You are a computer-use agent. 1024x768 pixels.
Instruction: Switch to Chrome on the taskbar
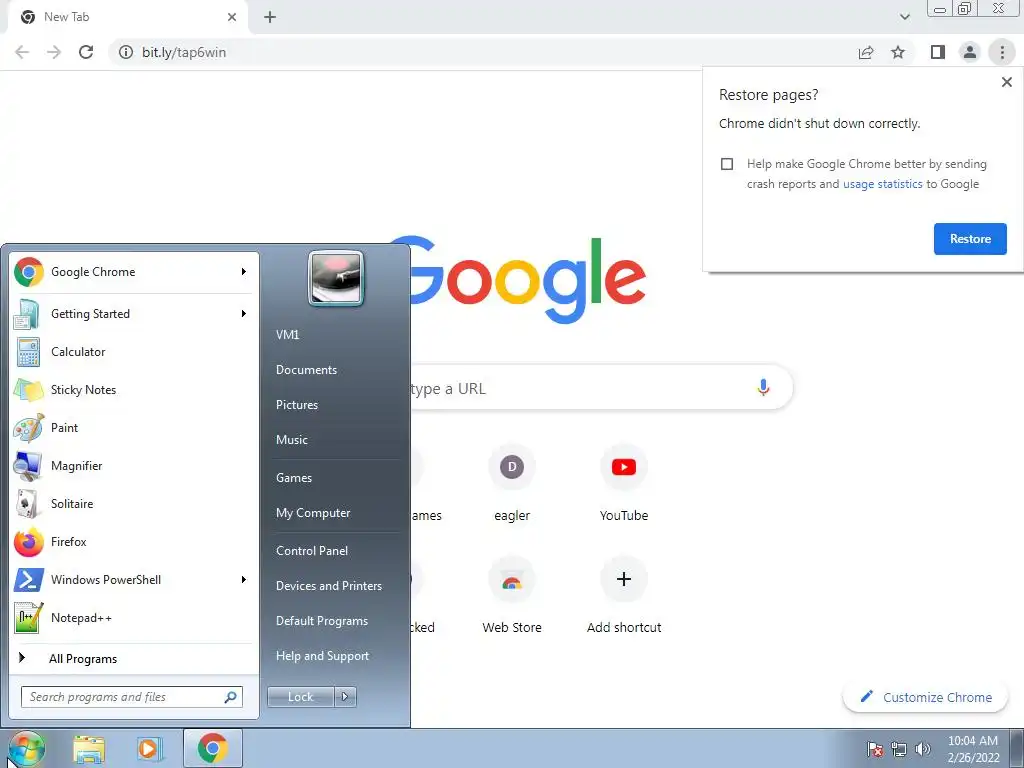(x=213, y=748)
